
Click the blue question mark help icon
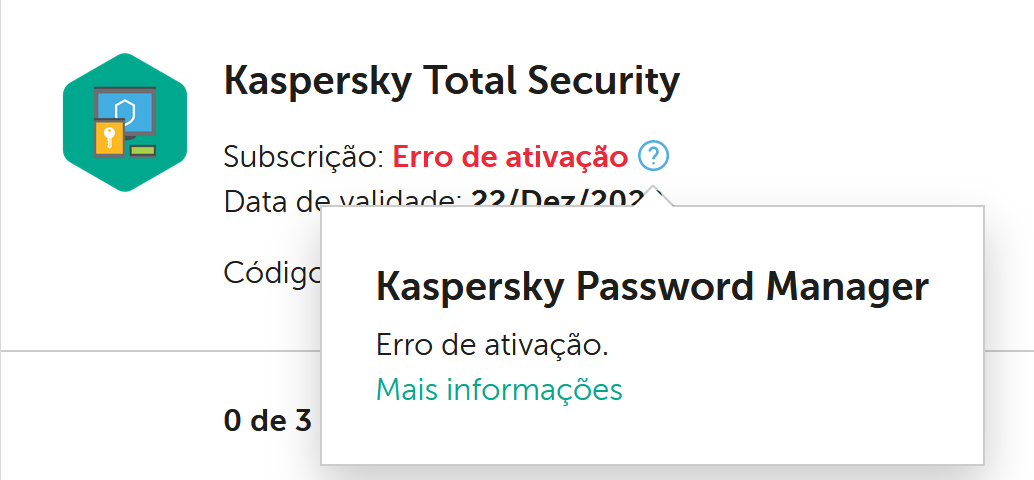(x=653, y=157)
